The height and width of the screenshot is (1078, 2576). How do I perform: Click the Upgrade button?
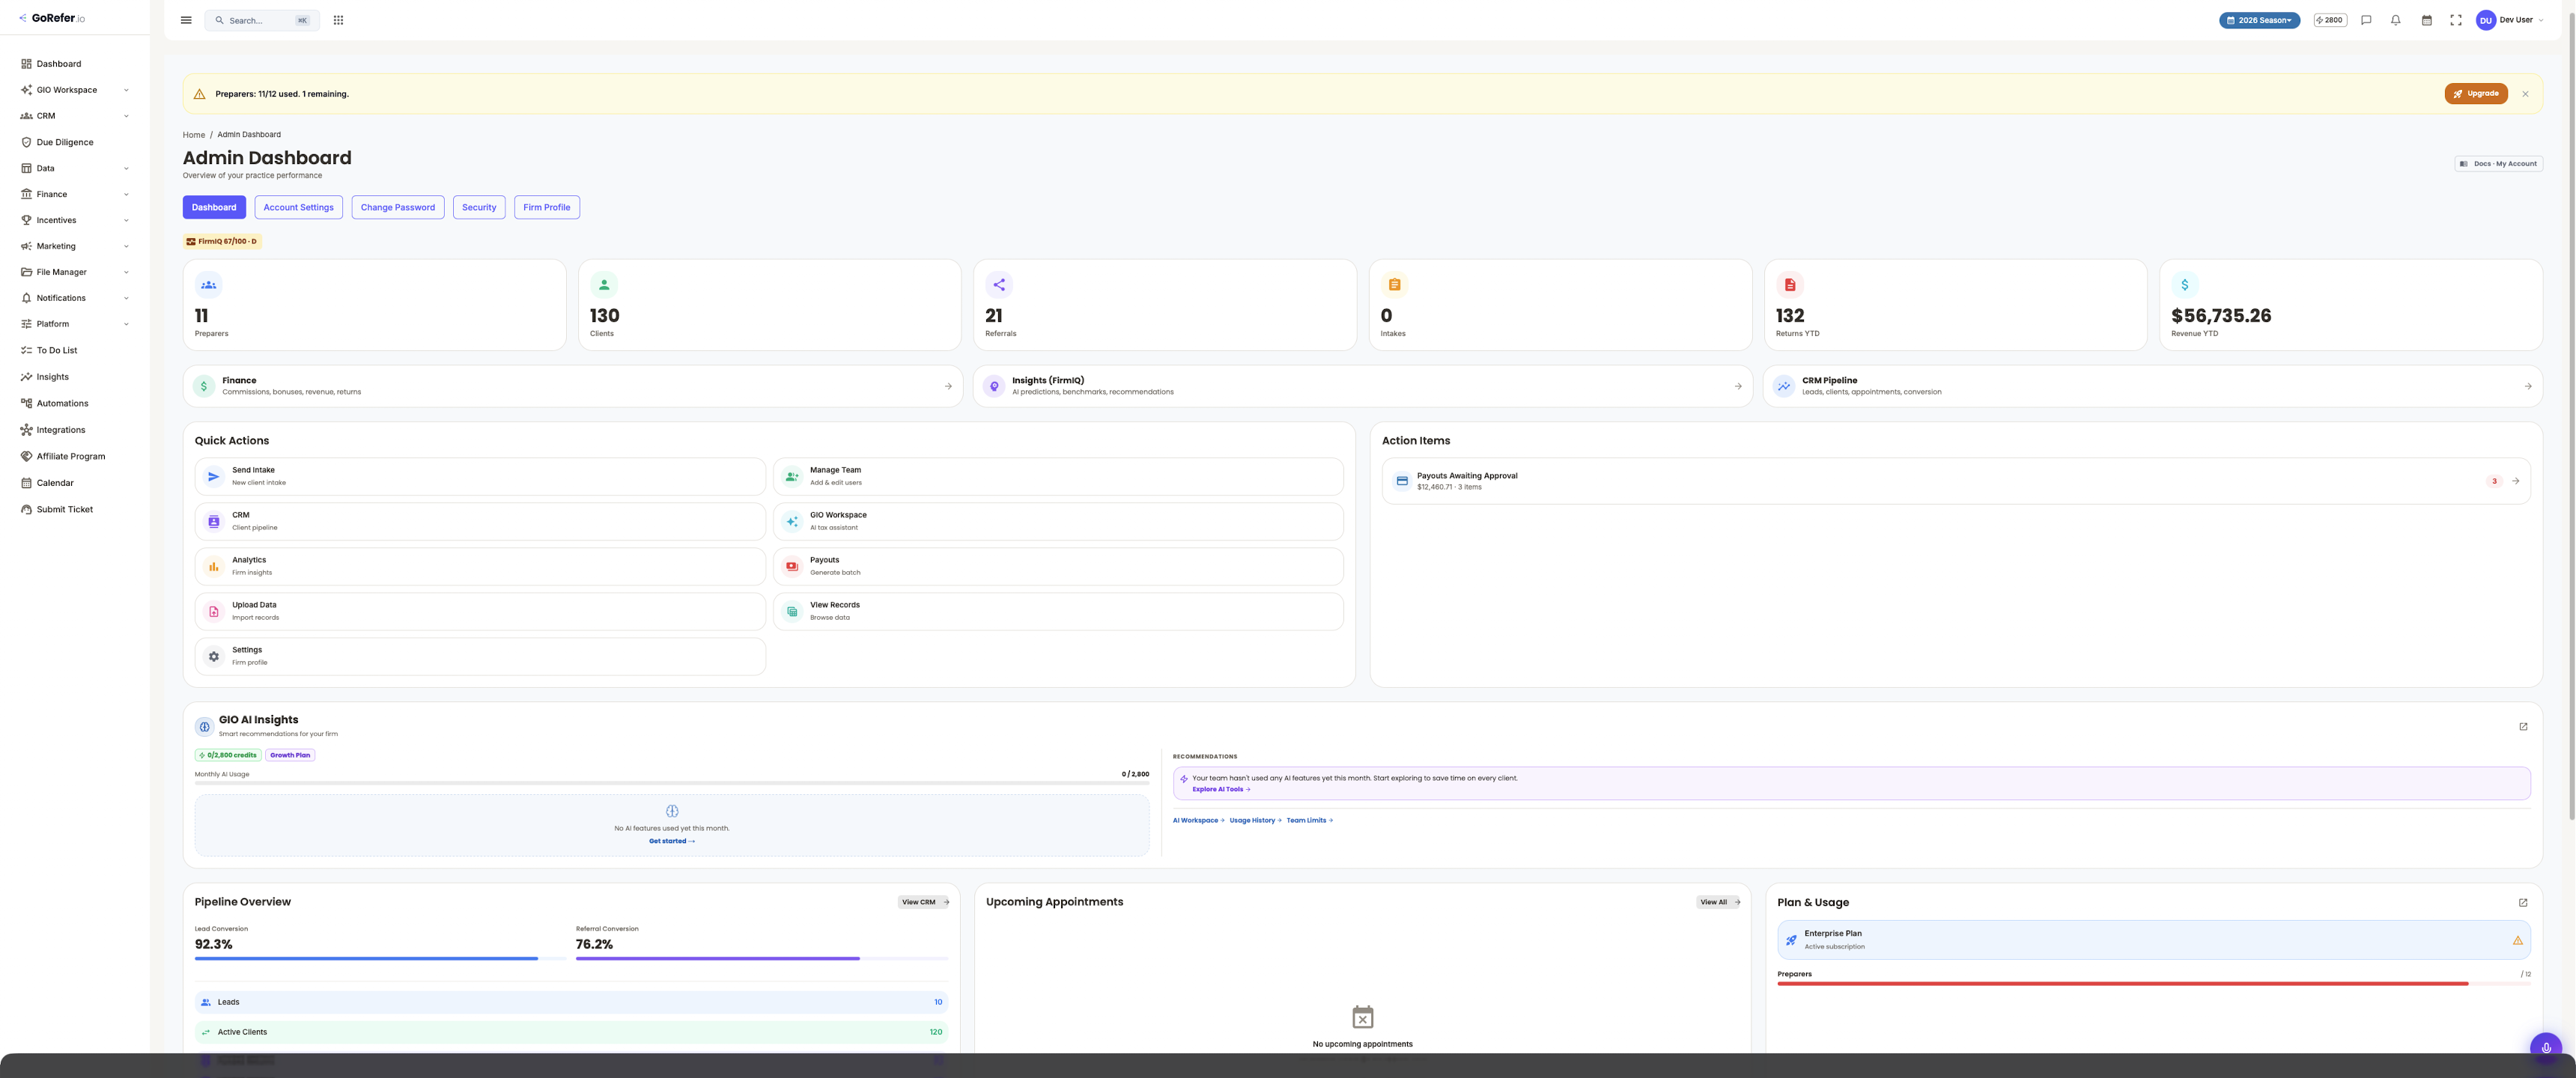2475,93
